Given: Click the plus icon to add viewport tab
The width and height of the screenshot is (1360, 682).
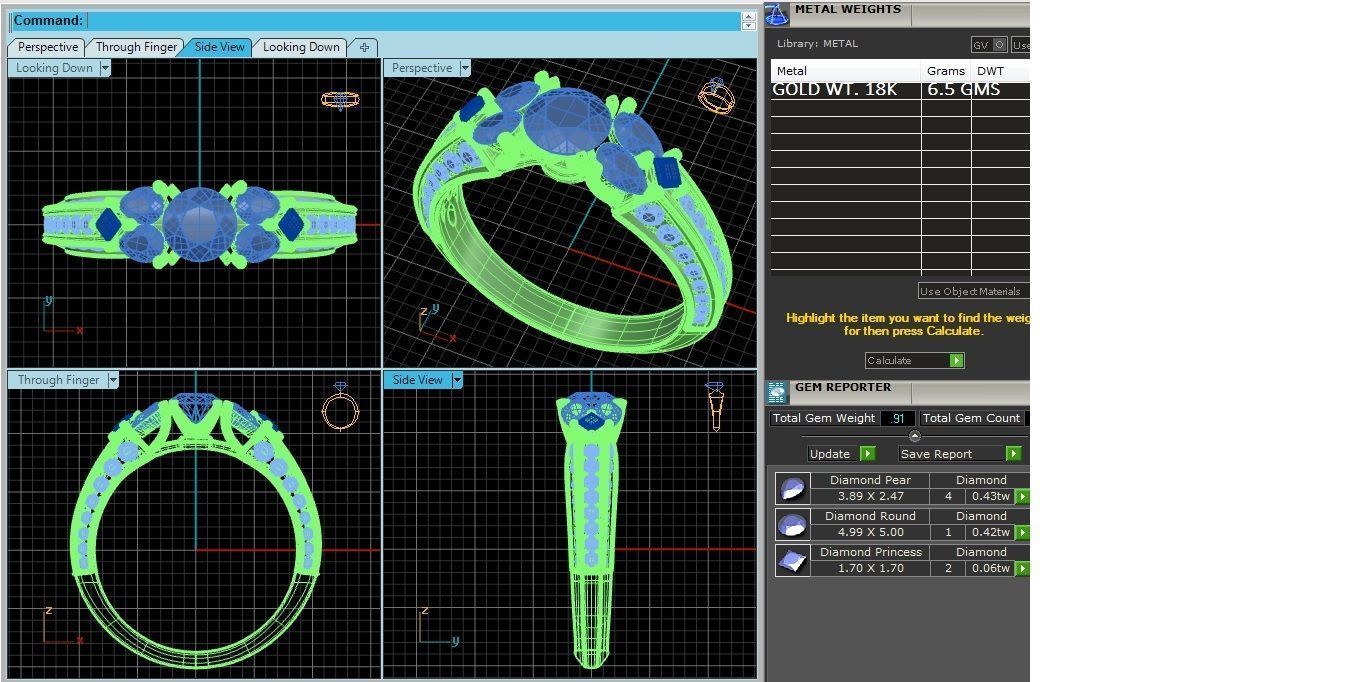Looking at the screenshot, I should coord(364,47).
